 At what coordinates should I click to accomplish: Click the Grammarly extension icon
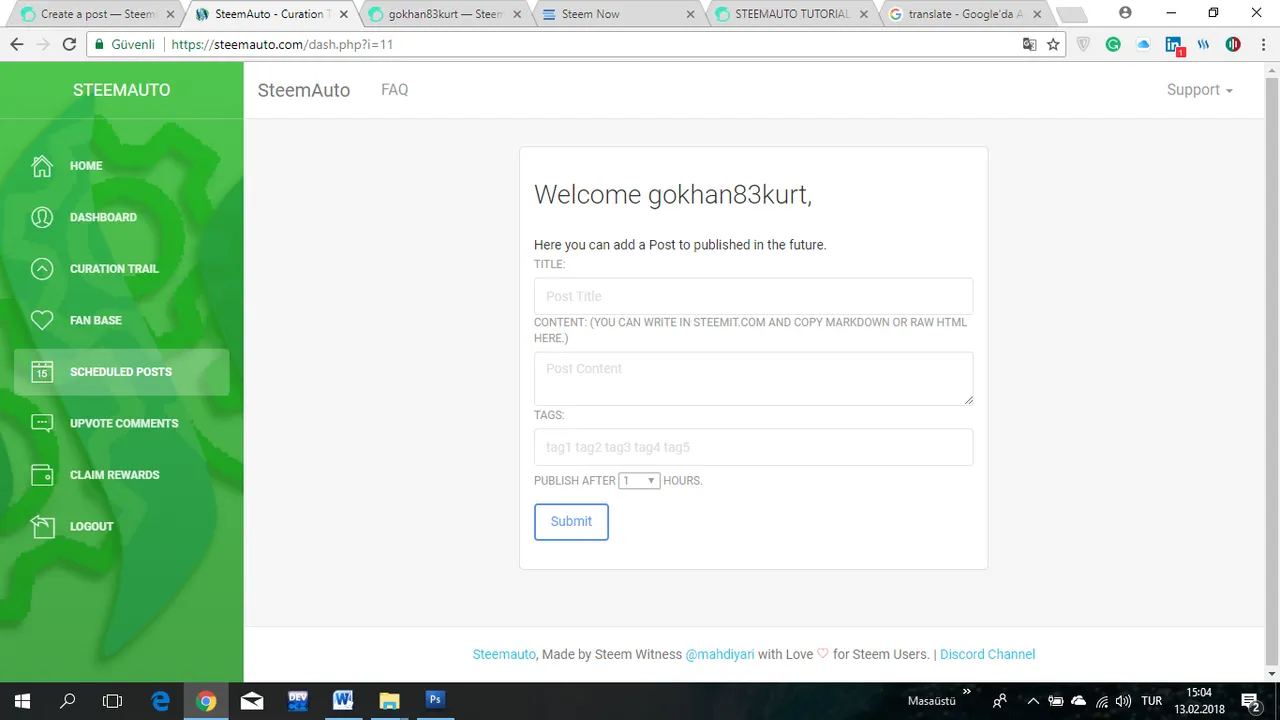coord(1113,44)
